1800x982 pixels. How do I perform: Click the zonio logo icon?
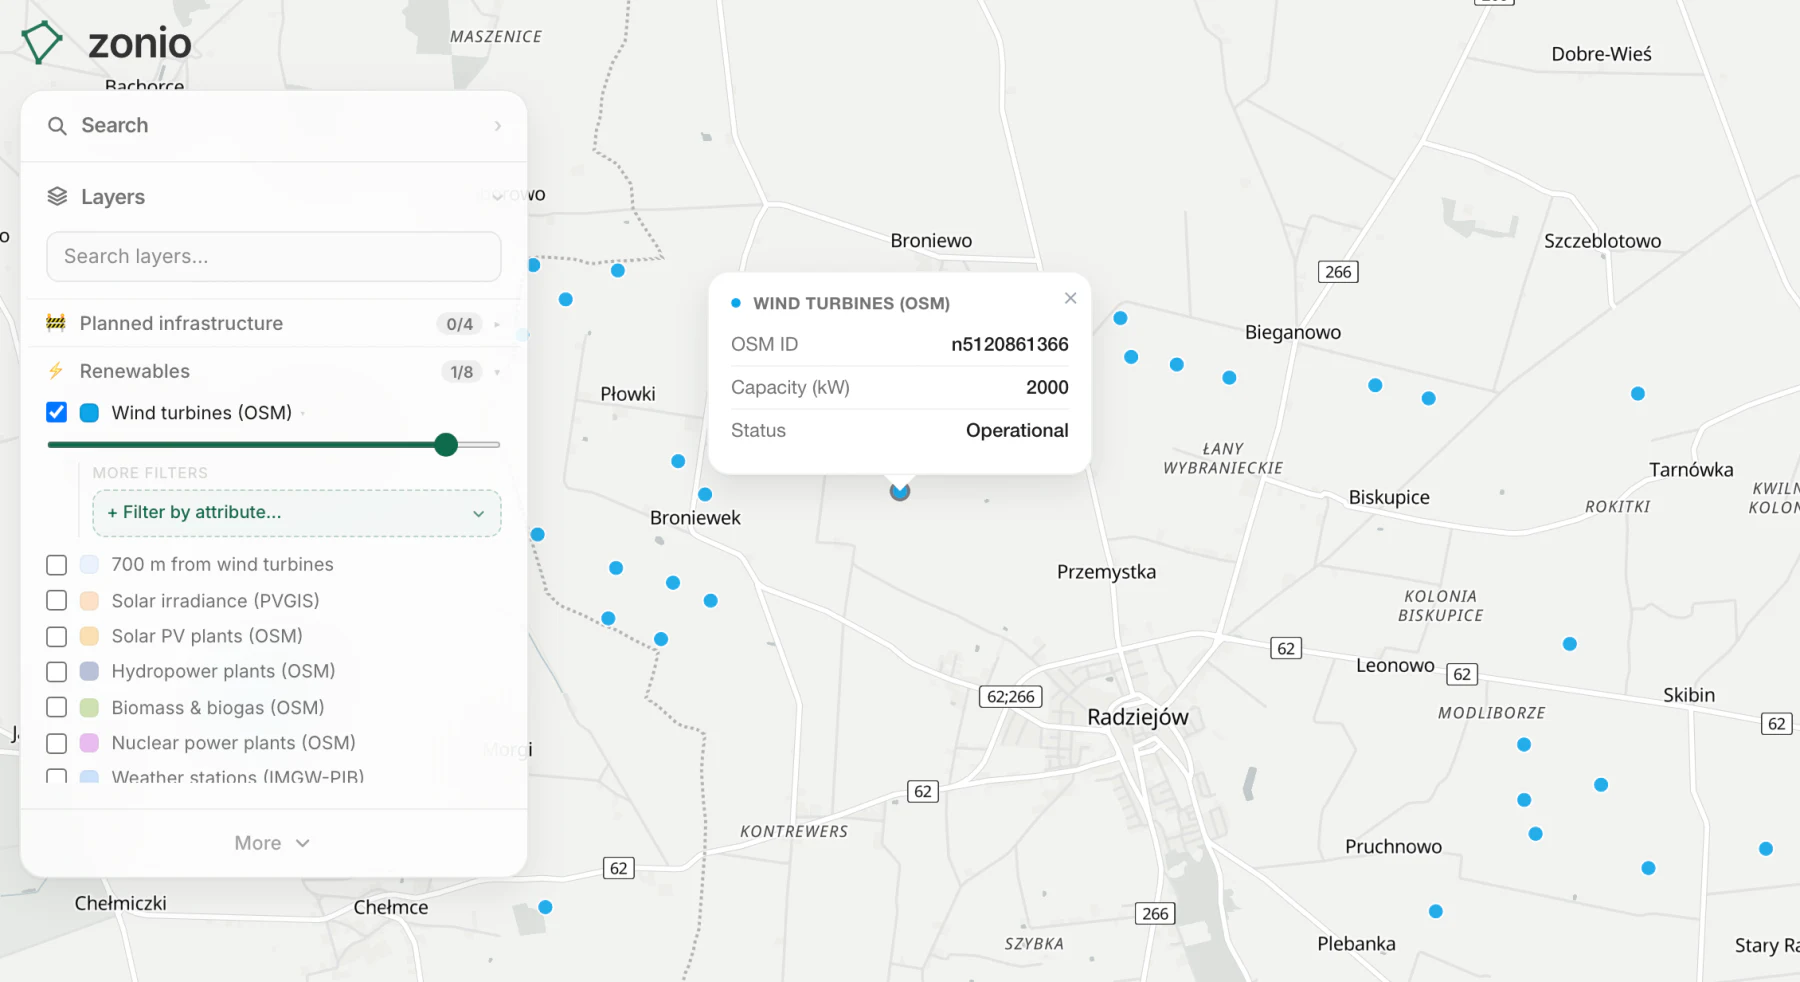(42, 43)
